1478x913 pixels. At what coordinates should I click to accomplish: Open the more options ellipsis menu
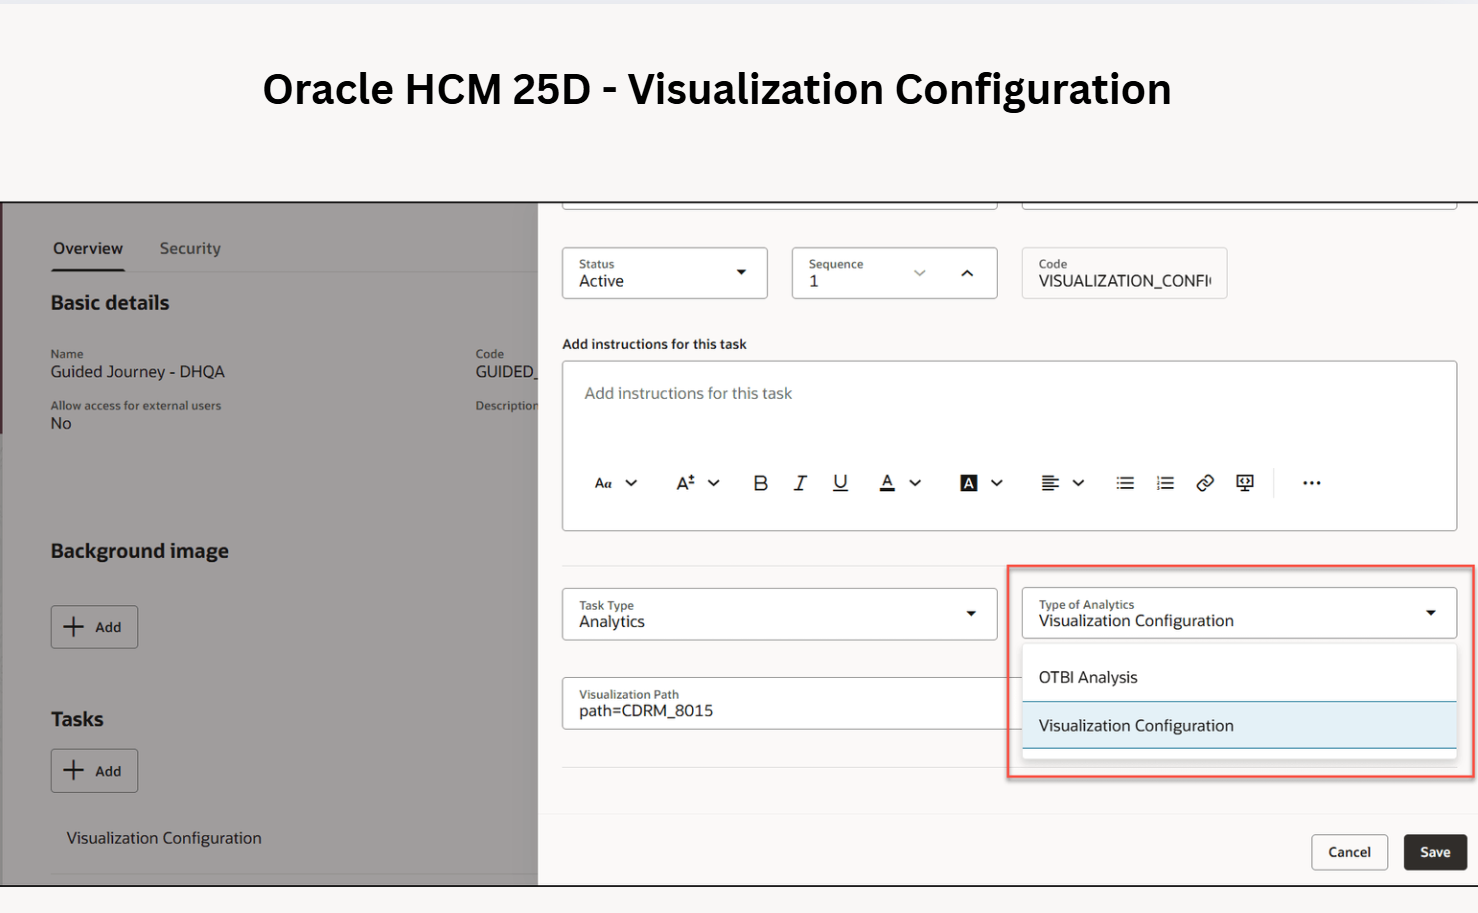(x=1311, y=483)
